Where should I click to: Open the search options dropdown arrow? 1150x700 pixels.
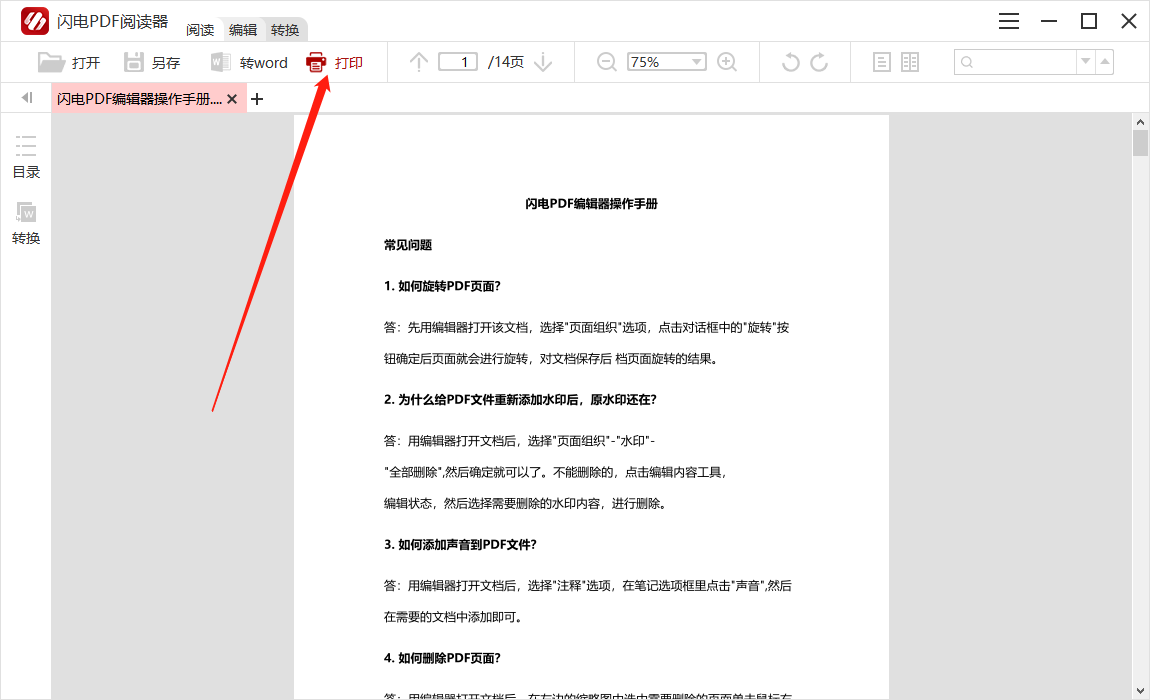(1086, 61)
